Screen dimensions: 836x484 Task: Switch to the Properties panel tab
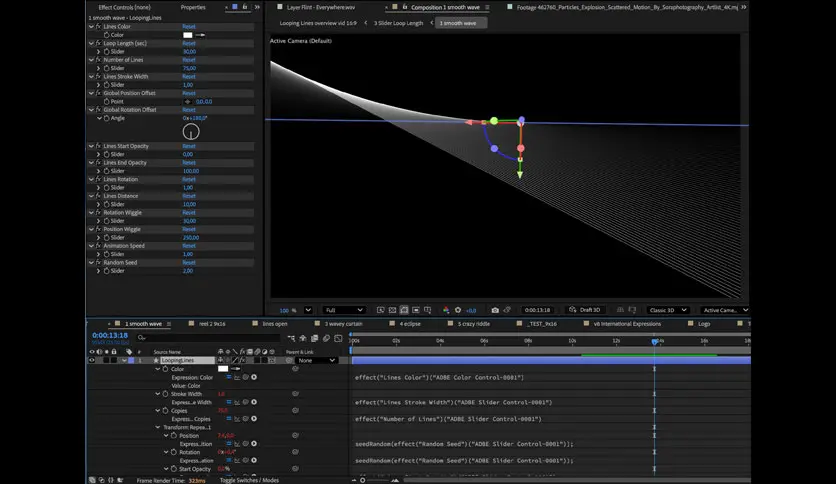pos(193,7)
